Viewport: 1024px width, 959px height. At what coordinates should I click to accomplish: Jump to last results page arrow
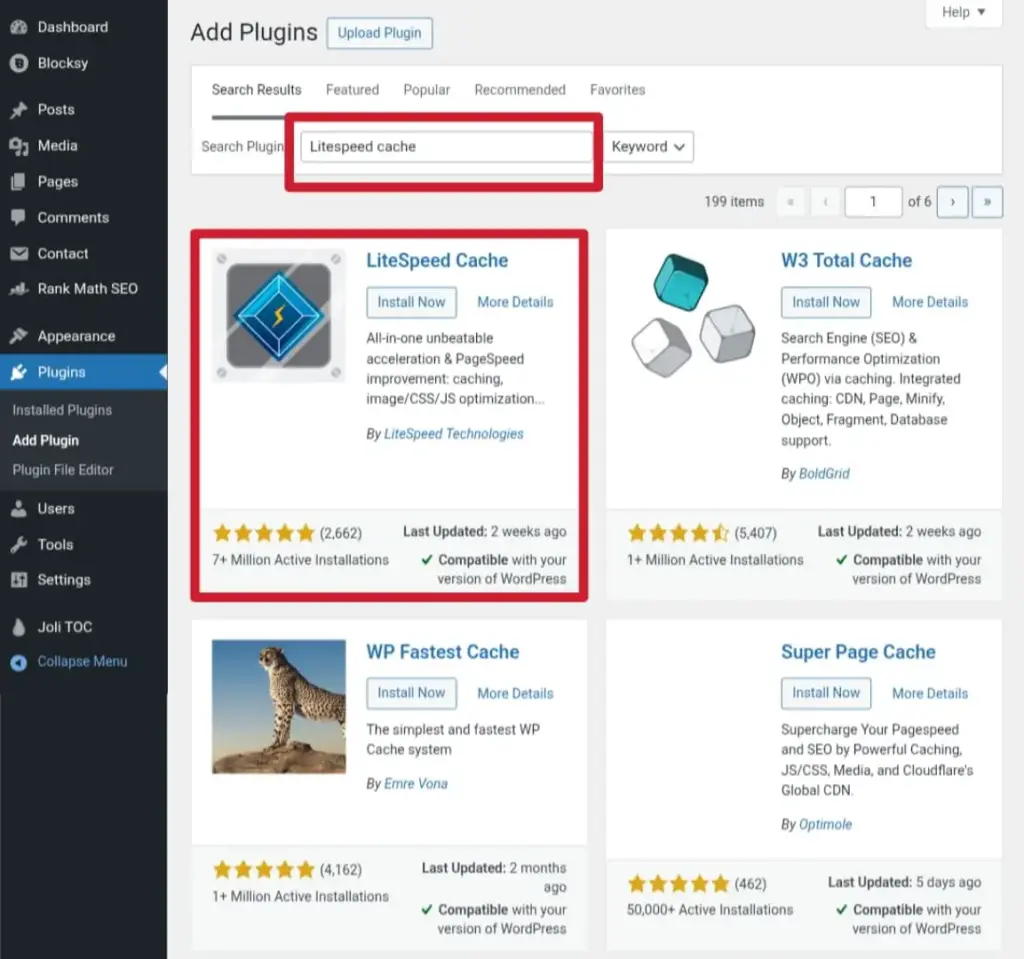(987, 202)
